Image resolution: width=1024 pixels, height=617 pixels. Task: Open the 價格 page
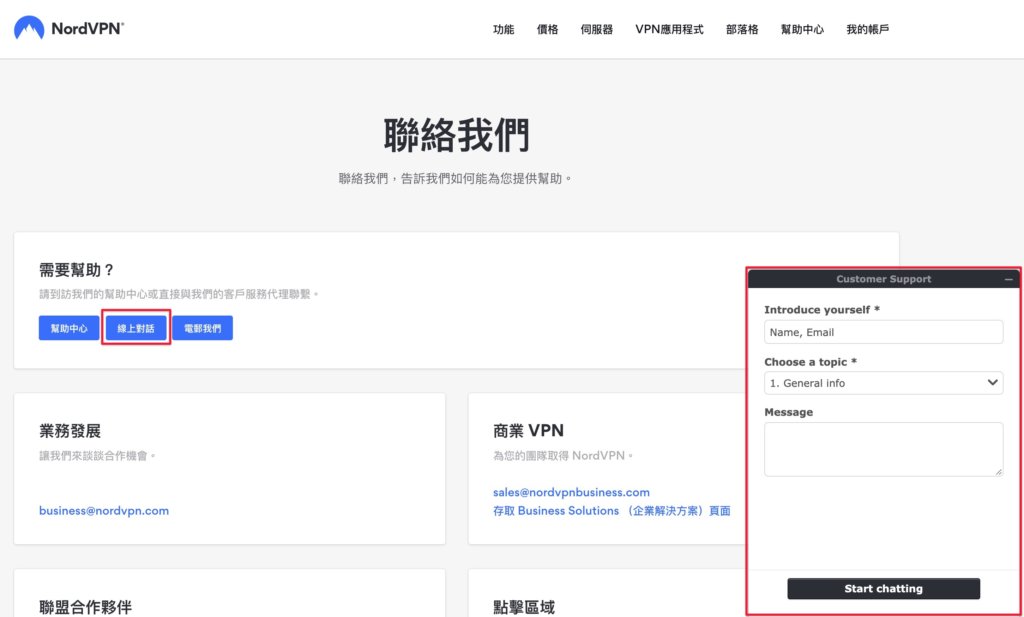tap(547, 29)
